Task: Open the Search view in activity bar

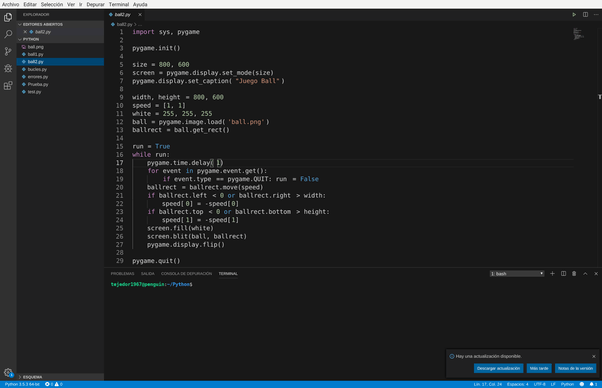Action: 8,35
